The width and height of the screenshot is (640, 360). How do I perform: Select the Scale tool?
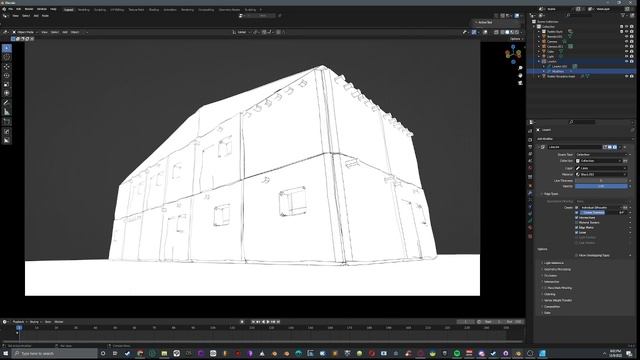(x=7, y=84)
